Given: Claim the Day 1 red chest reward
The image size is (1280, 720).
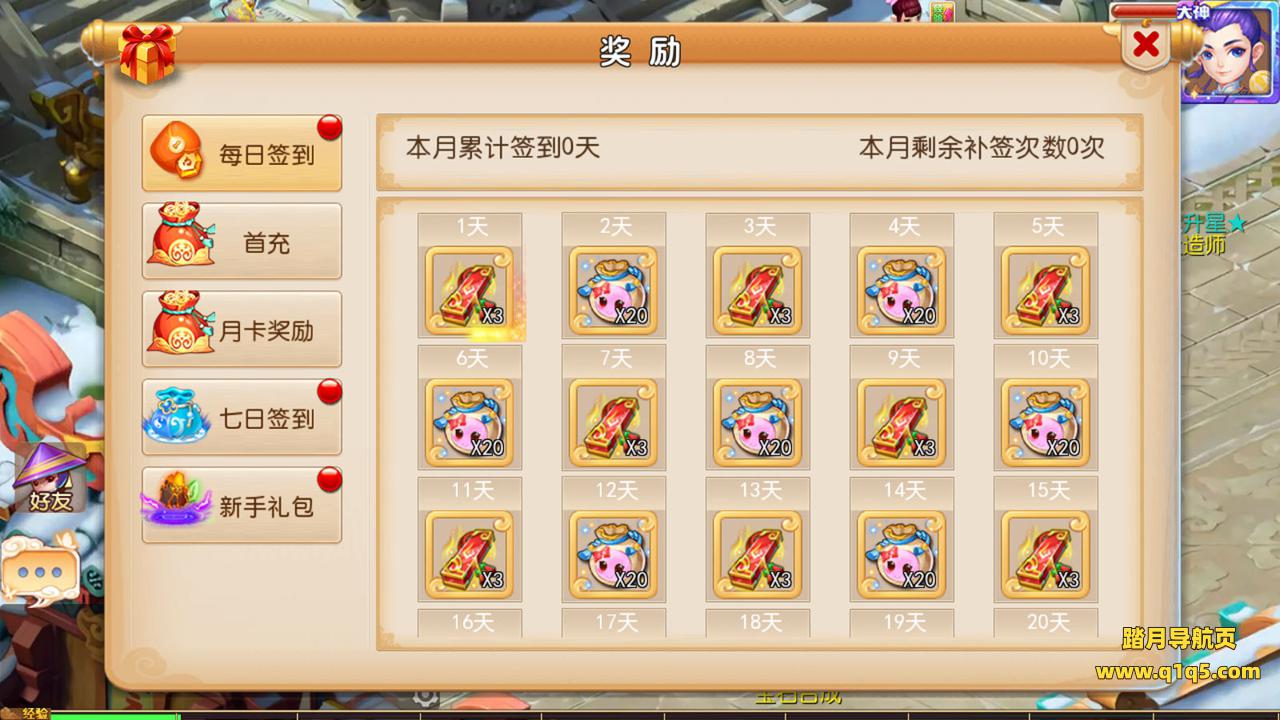Looking at the screenshot, I should coord(469,290).
